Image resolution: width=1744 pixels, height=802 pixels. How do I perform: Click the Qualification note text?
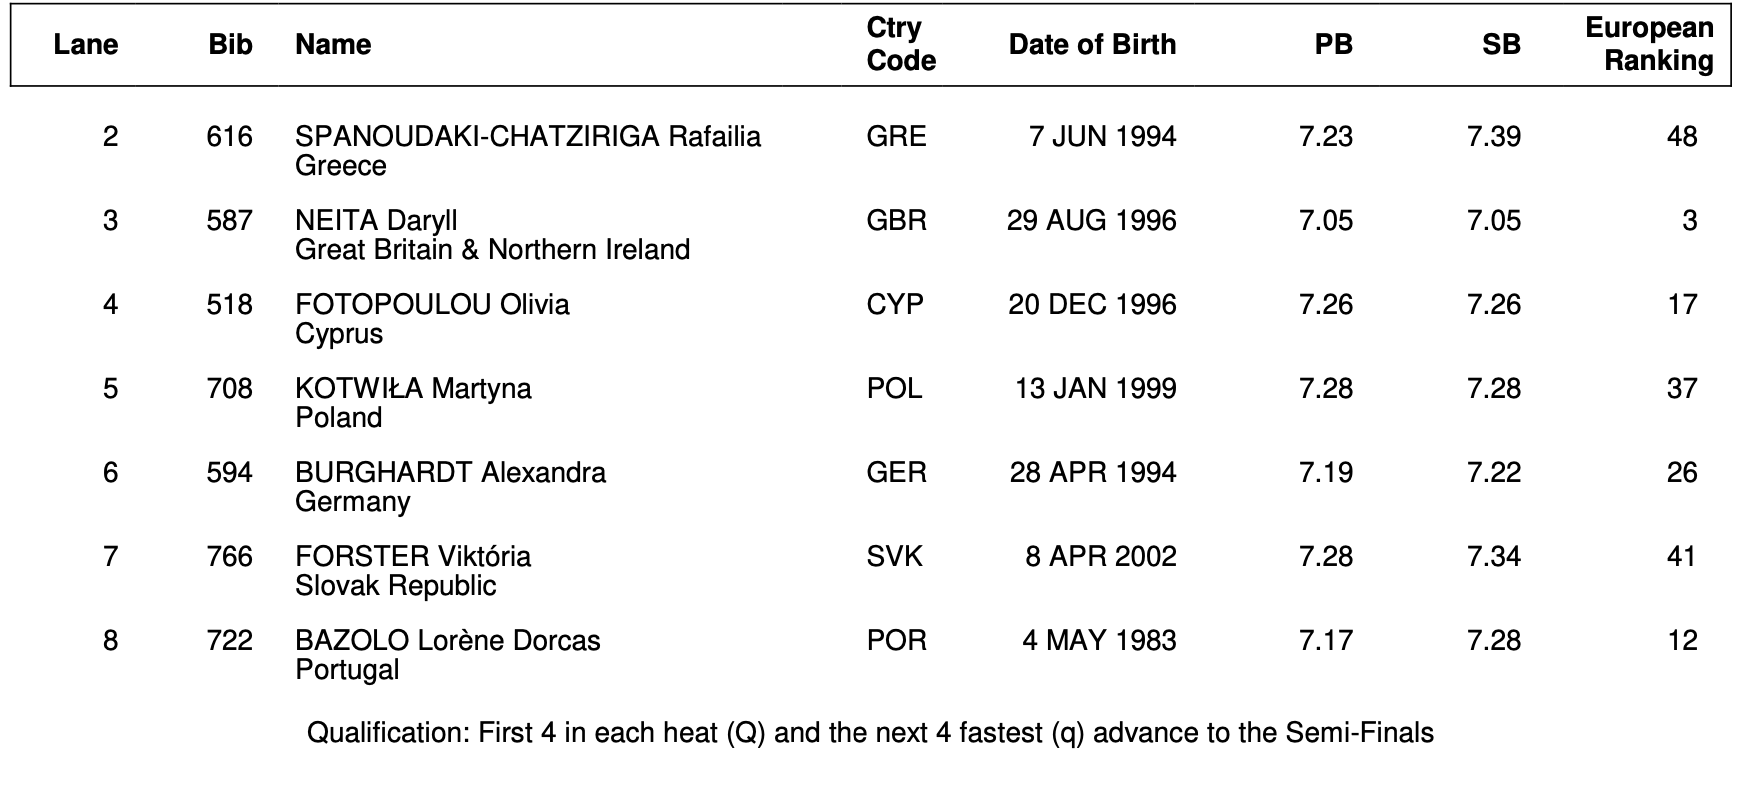870,734
